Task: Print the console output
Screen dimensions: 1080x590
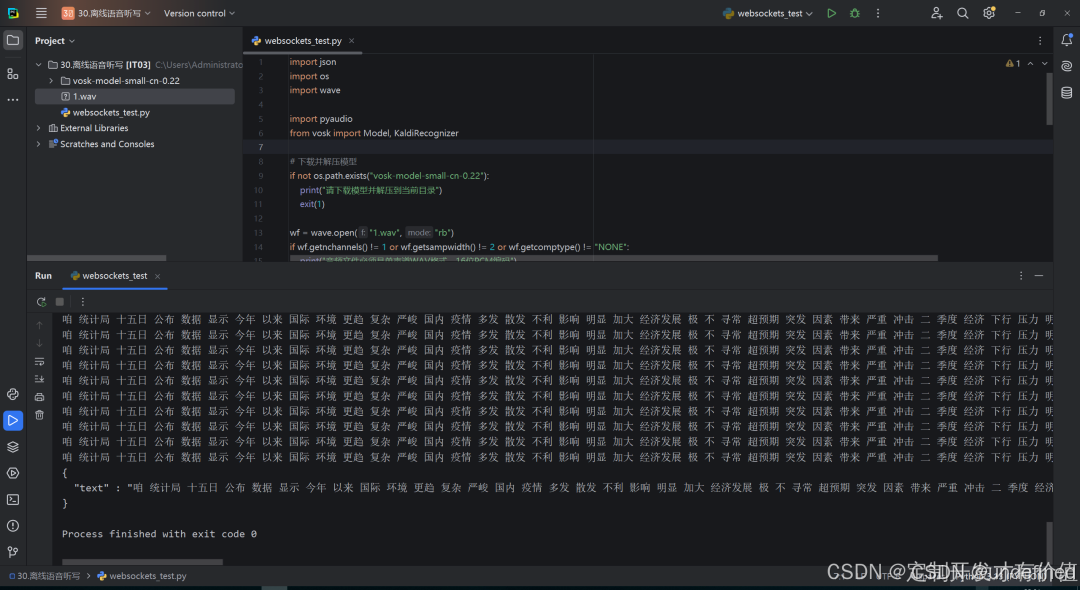Action: 39,397
